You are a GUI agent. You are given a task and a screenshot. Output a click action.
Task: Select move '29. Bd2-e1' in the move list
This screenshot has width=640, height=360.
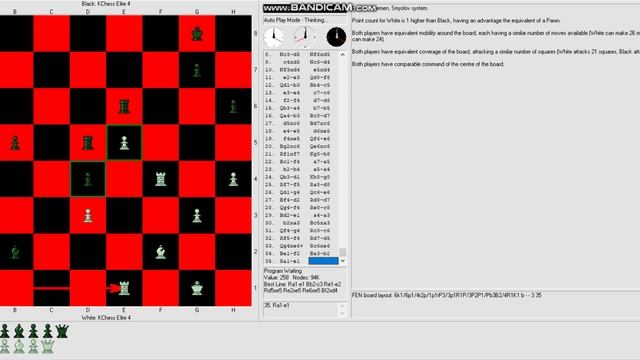point(289,216)
